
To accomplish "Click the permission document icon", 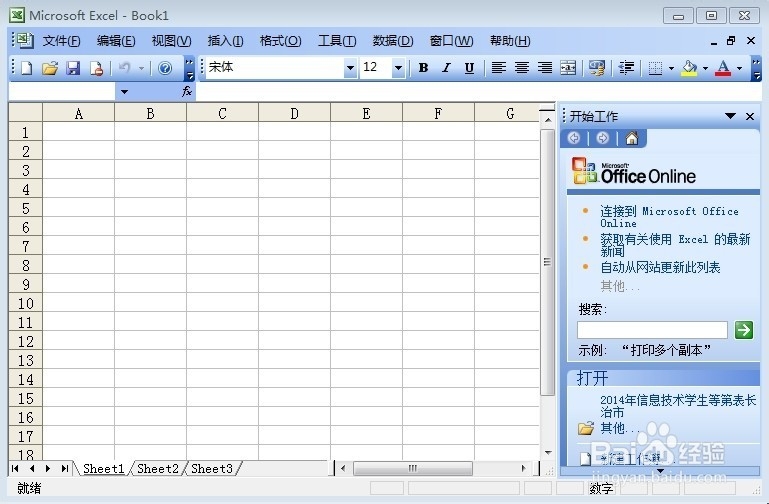I will coord(96,68).
